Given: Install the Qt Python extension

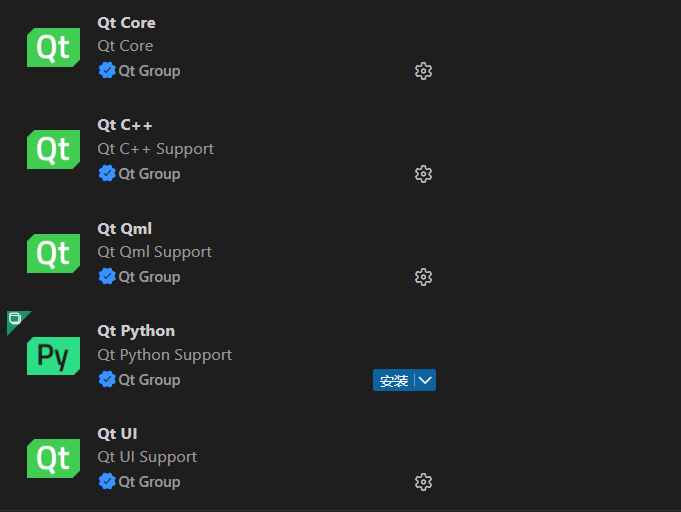Looking at the screenshot, I should pyautogui.click(x=394, y=380).
